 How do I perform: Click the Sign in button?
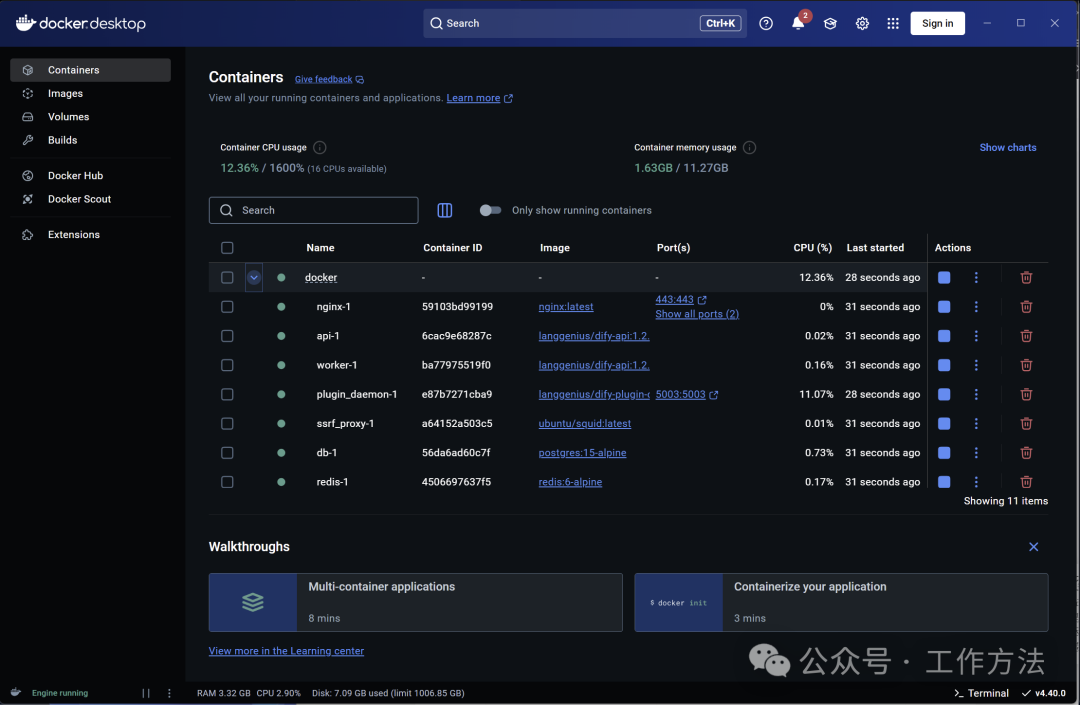937,23
